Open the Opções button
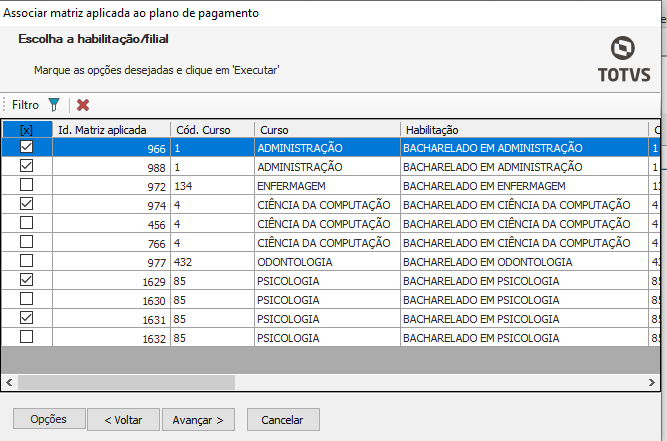Viewport: 667px width, 441px height. 48,420
